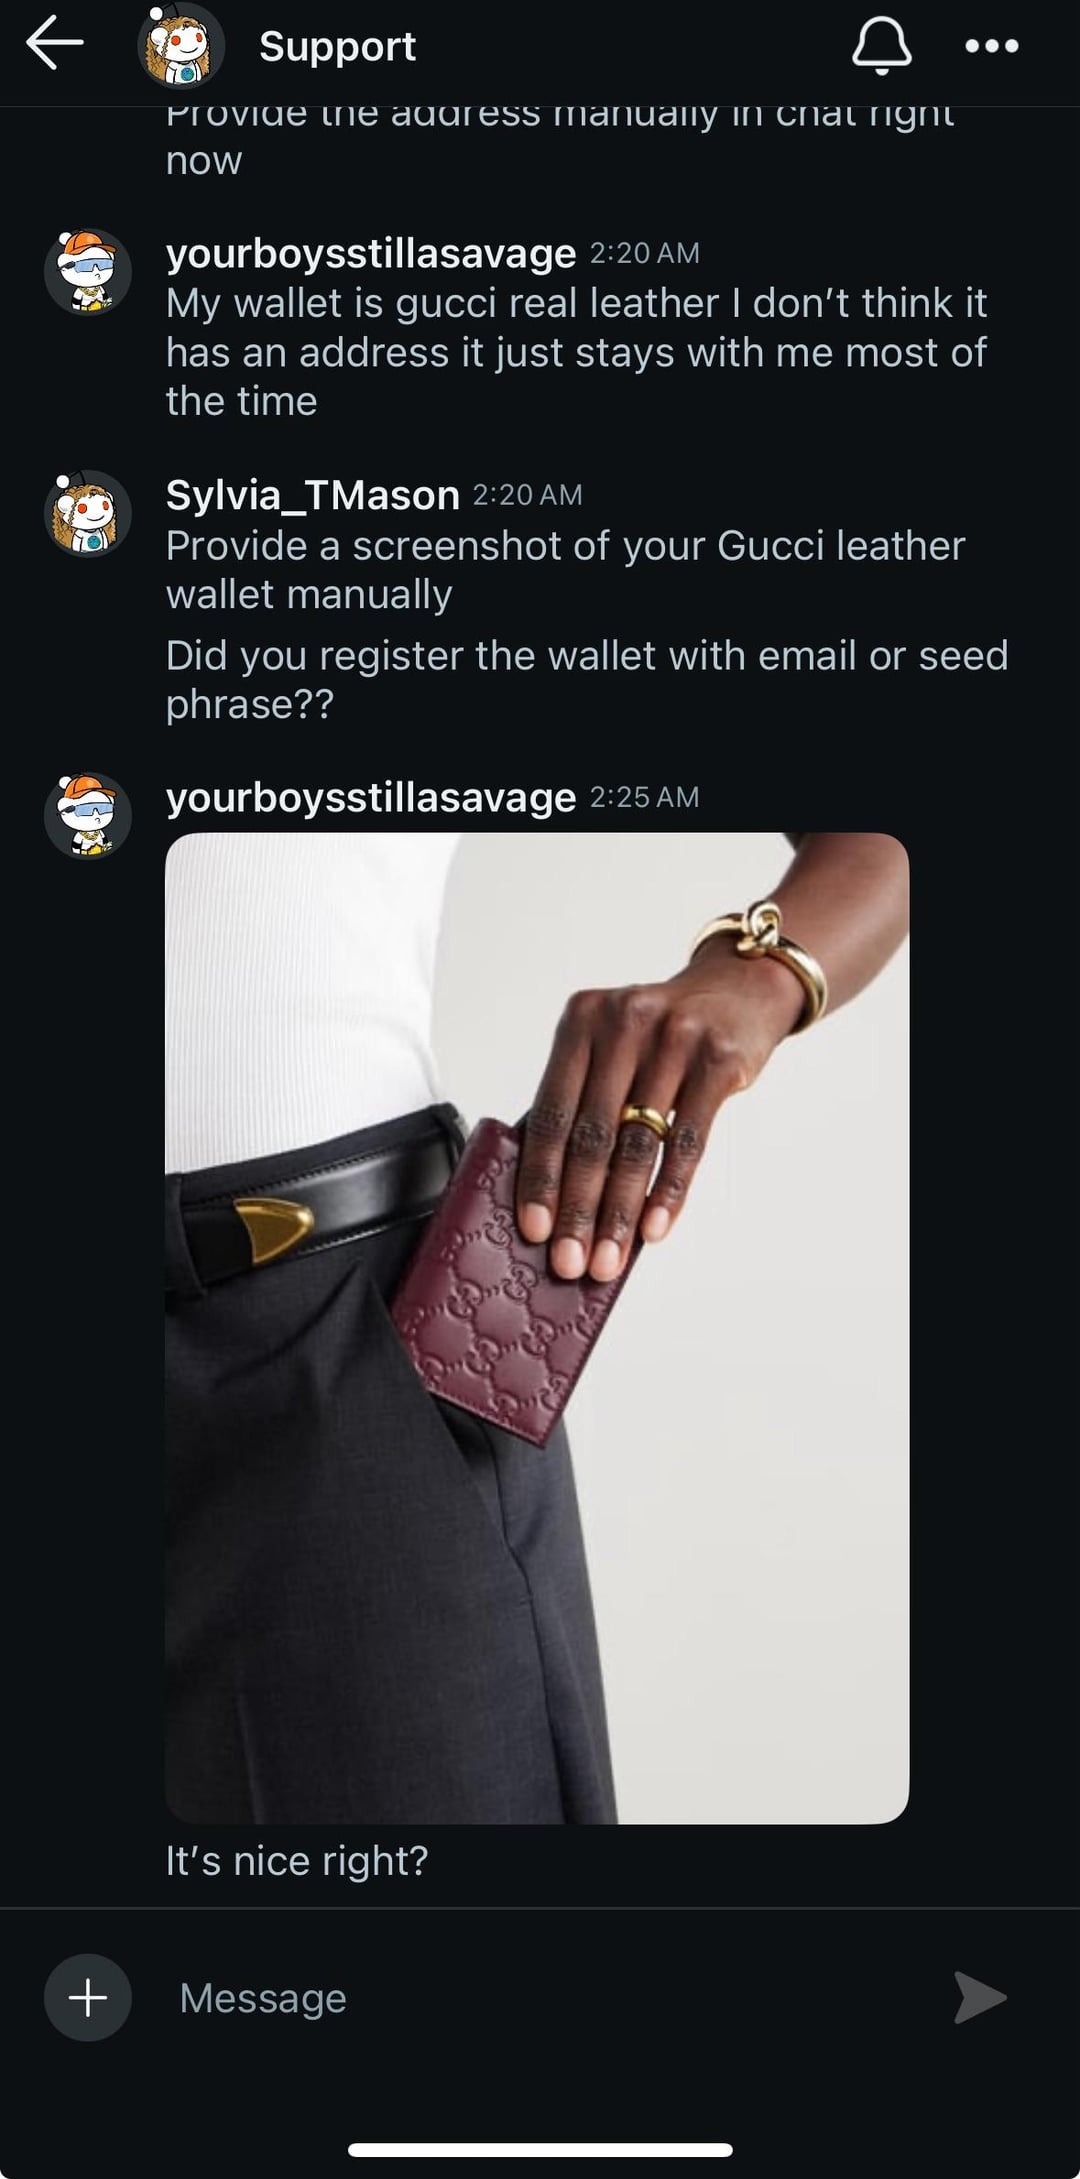The width and height of the screenshot is (1080, 2179).
Task: Tap the iOS home indicator bar
Action: click(x=540, y=2150)
